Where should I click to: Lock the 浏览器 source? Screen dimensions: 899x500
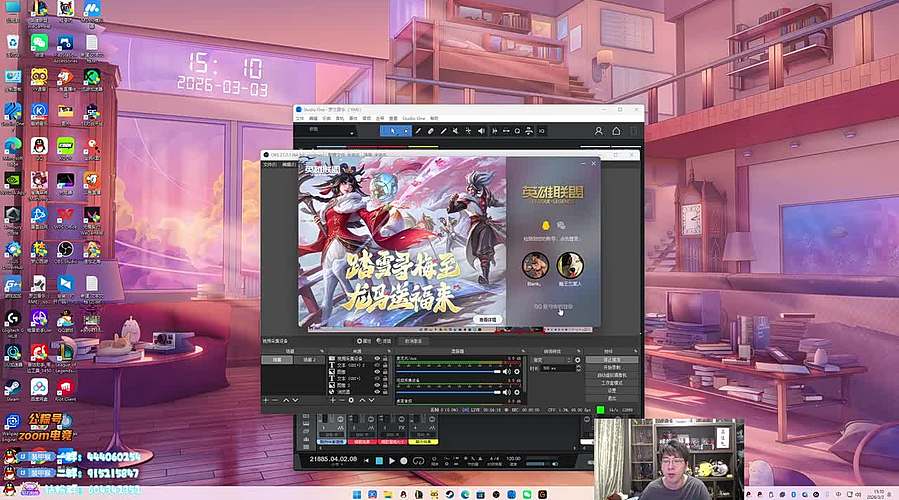tap(385, 392)
